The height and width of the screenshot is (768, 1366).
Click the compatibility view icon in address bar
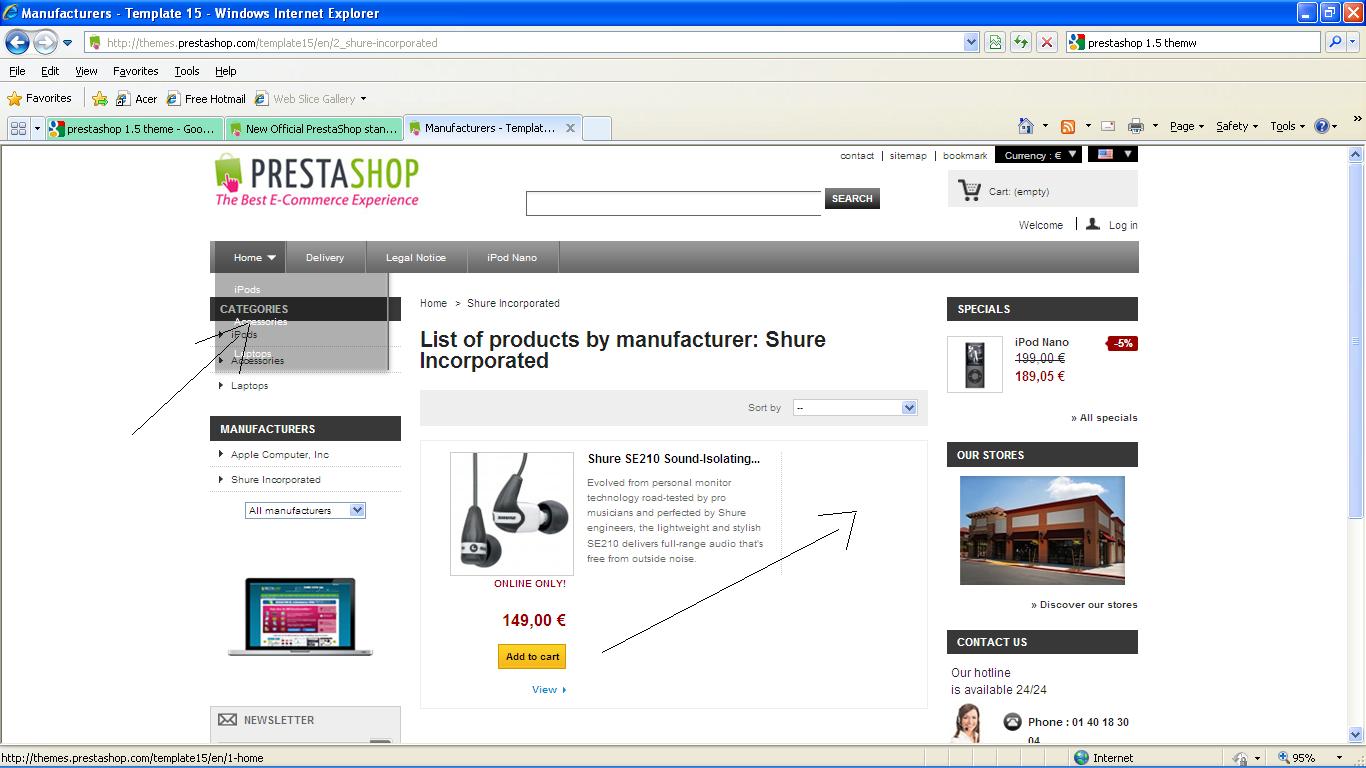[x=995, y=42]
